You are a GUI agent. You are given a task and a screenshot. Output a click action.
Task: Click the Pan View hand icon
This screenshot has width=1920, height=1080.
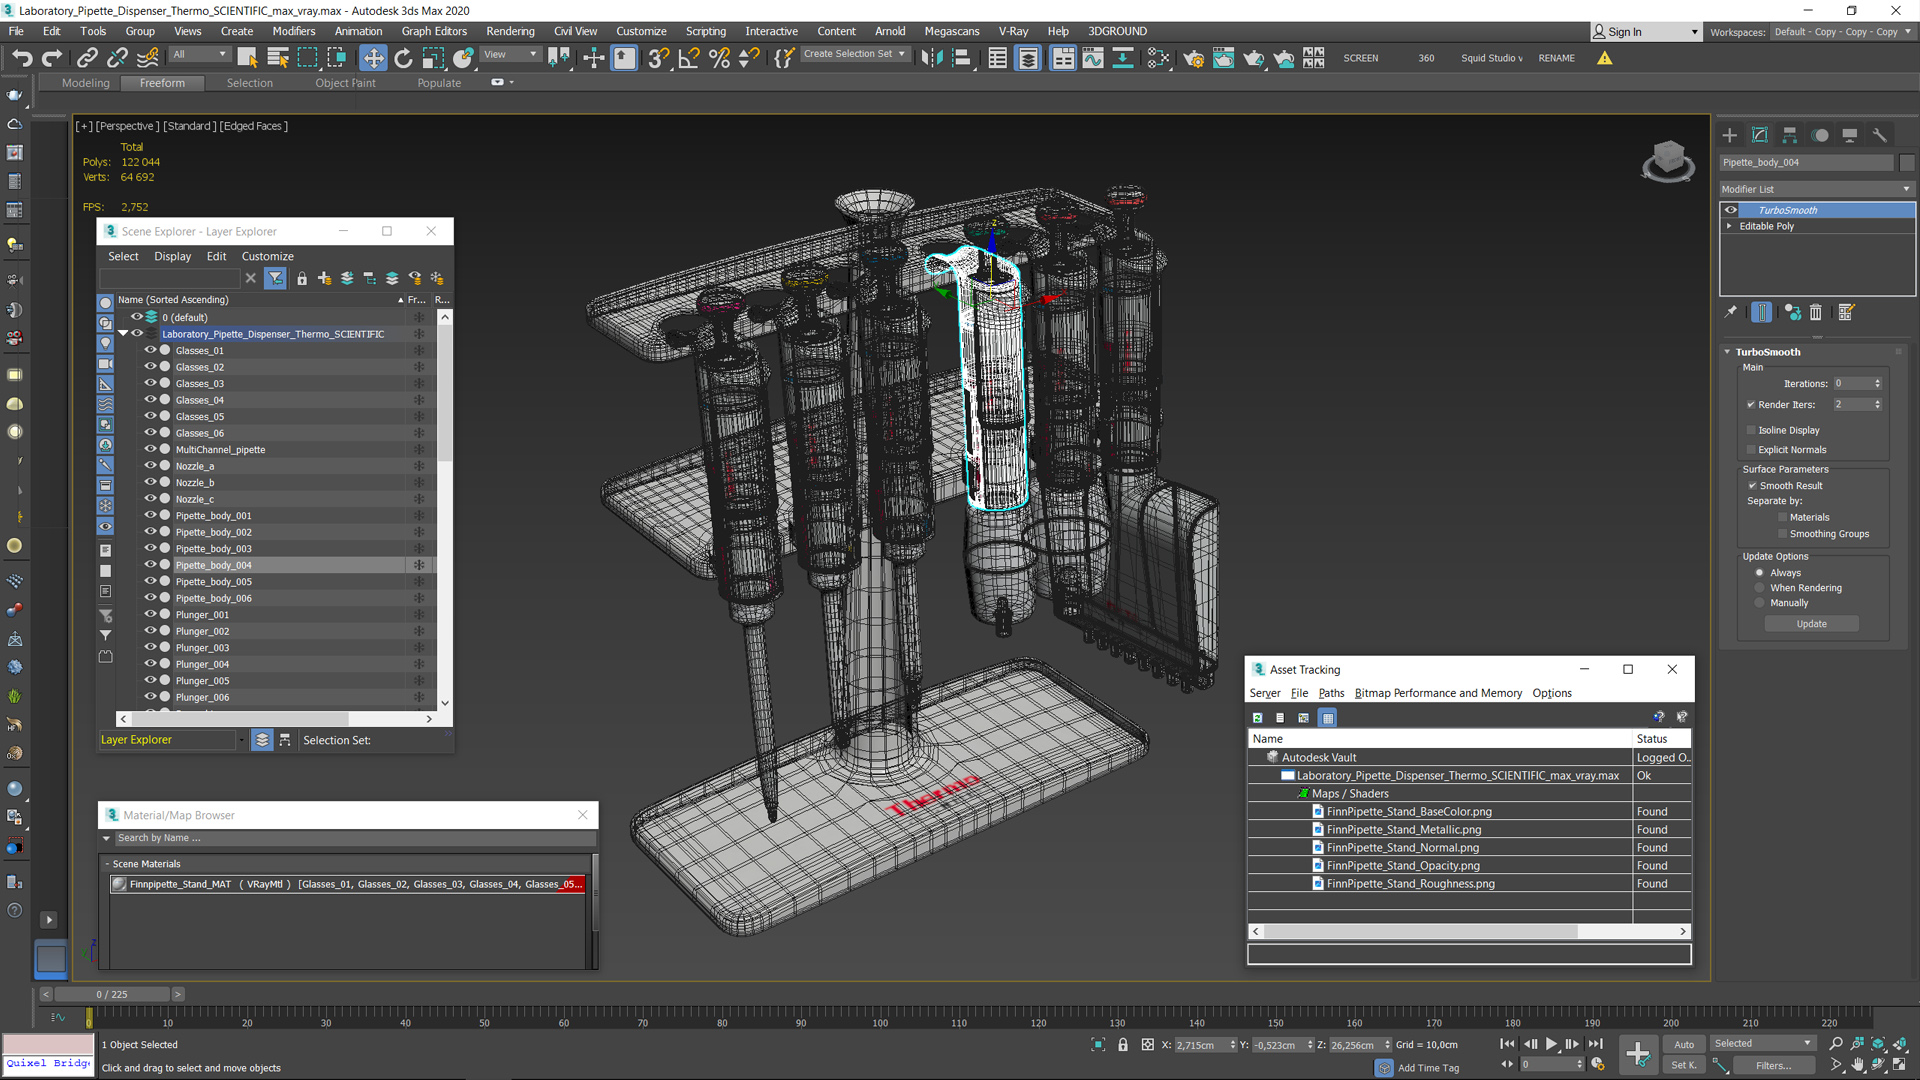(1857, 1065)
